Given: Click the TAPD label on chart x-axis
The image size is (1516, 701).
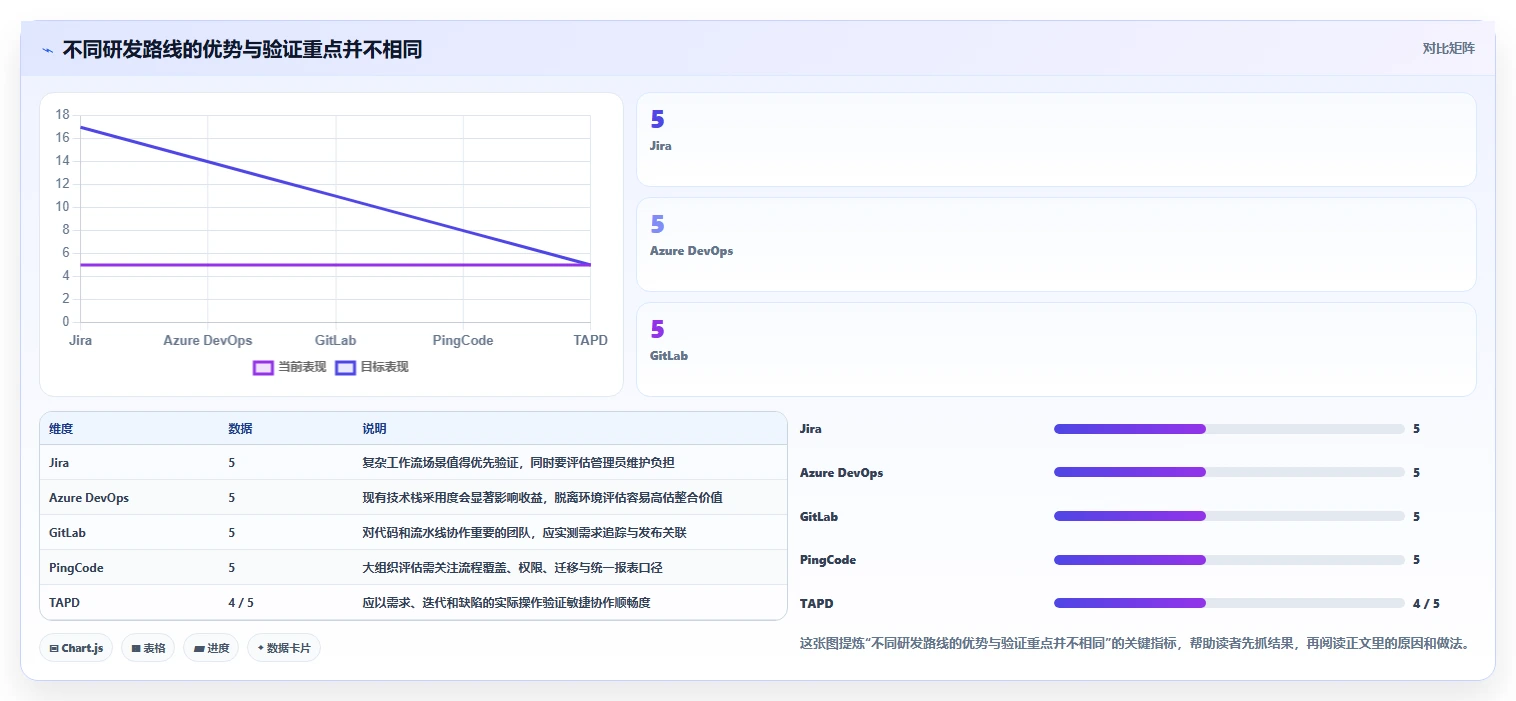Looking at the screenshot, I should (x=590, y=340).
